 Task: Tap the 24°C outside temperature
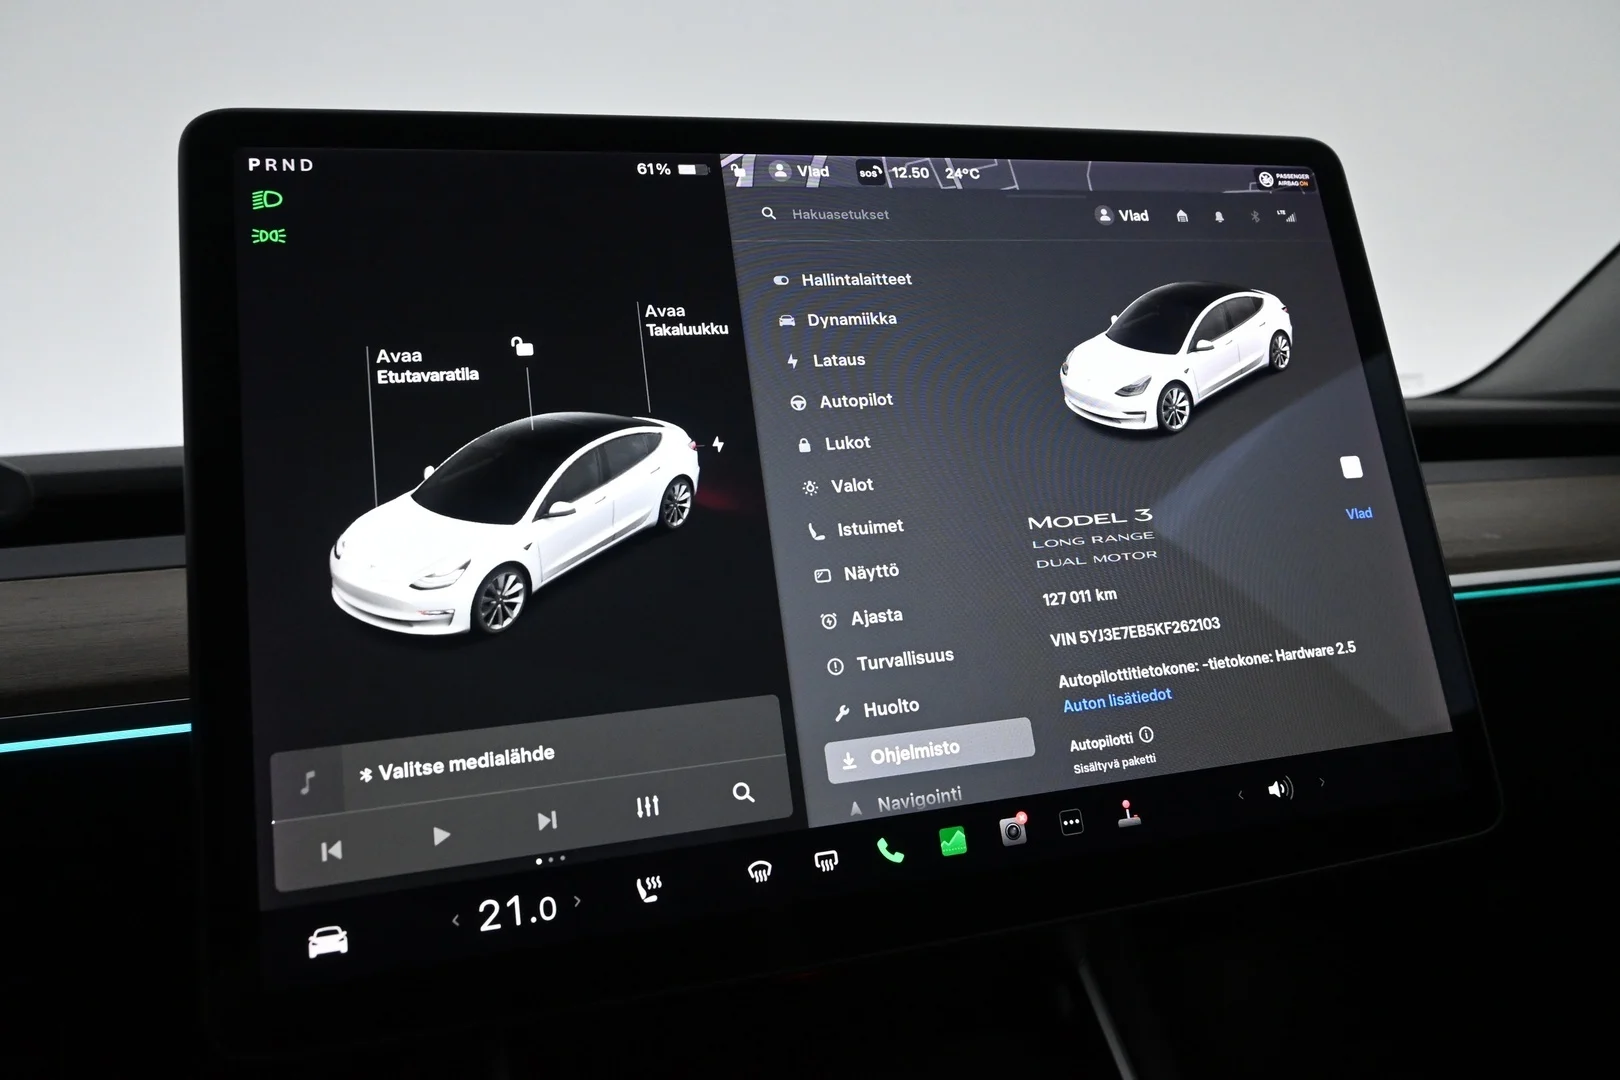(962, 173)
